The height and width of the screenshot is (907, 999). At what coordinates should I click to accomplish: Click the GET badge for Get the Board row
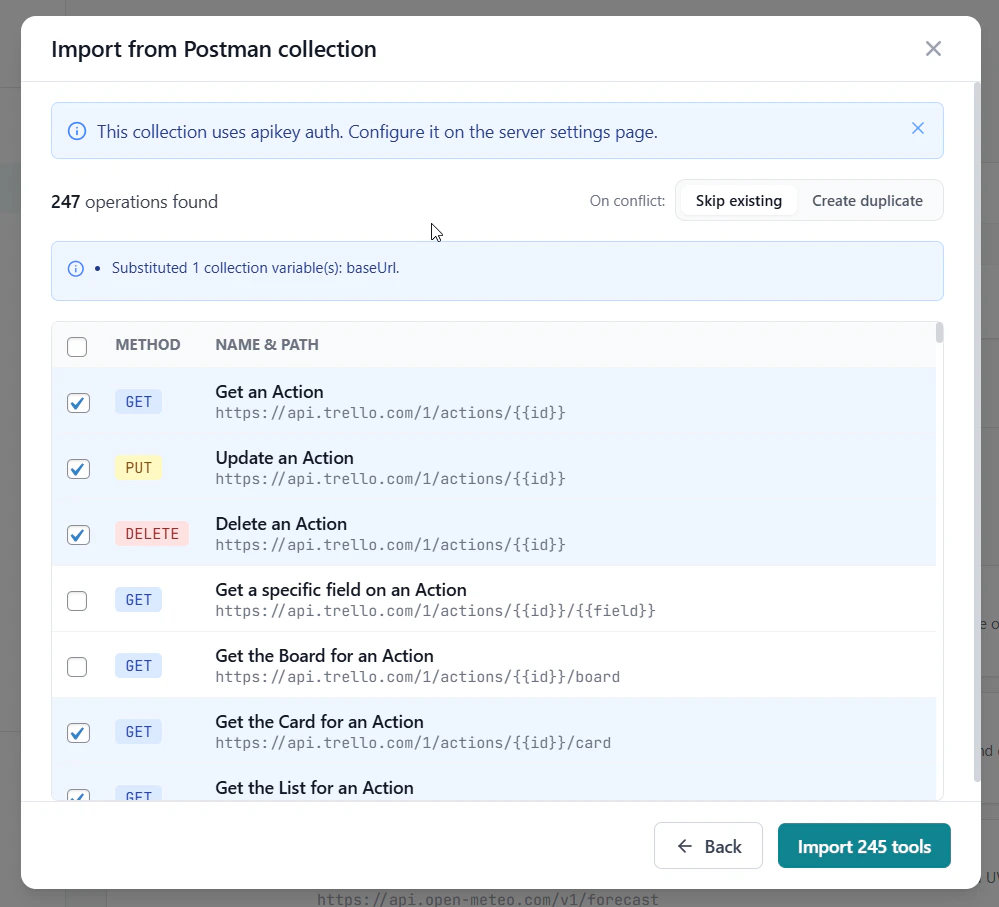[138, 666]
